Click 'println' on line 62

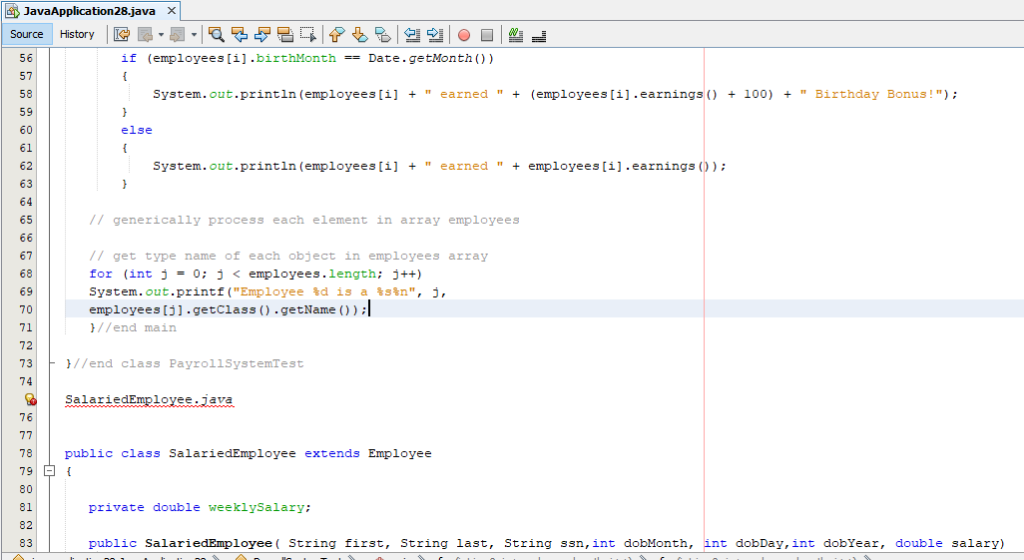(268, 166)
